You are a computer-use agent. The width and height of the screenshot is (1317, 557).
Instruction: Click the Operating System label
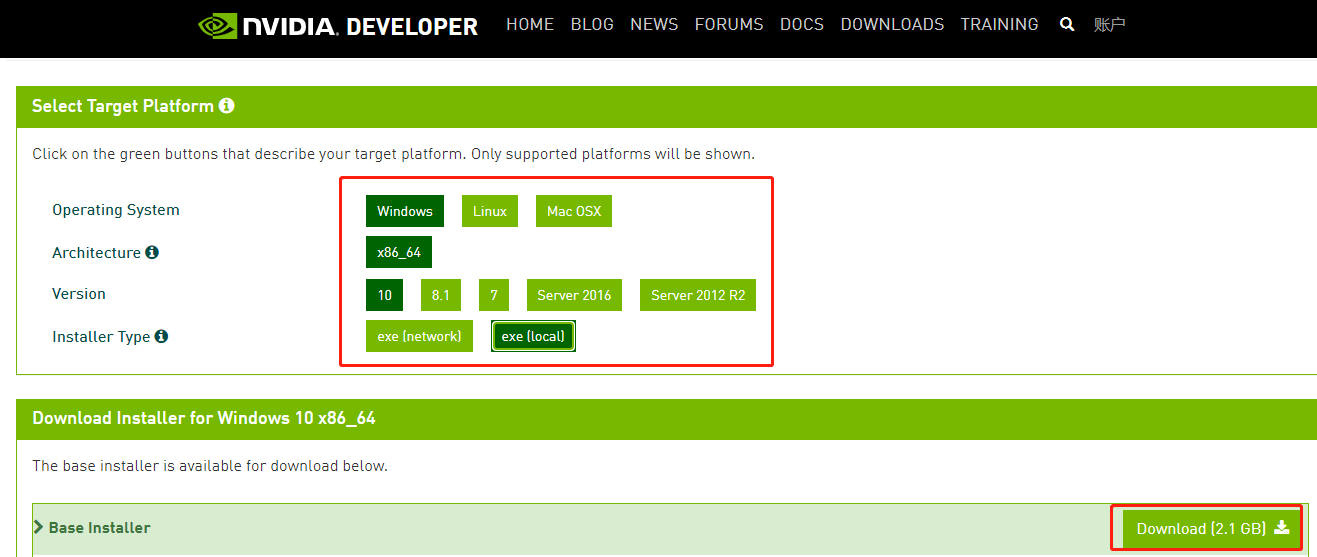tap(116, 210)
